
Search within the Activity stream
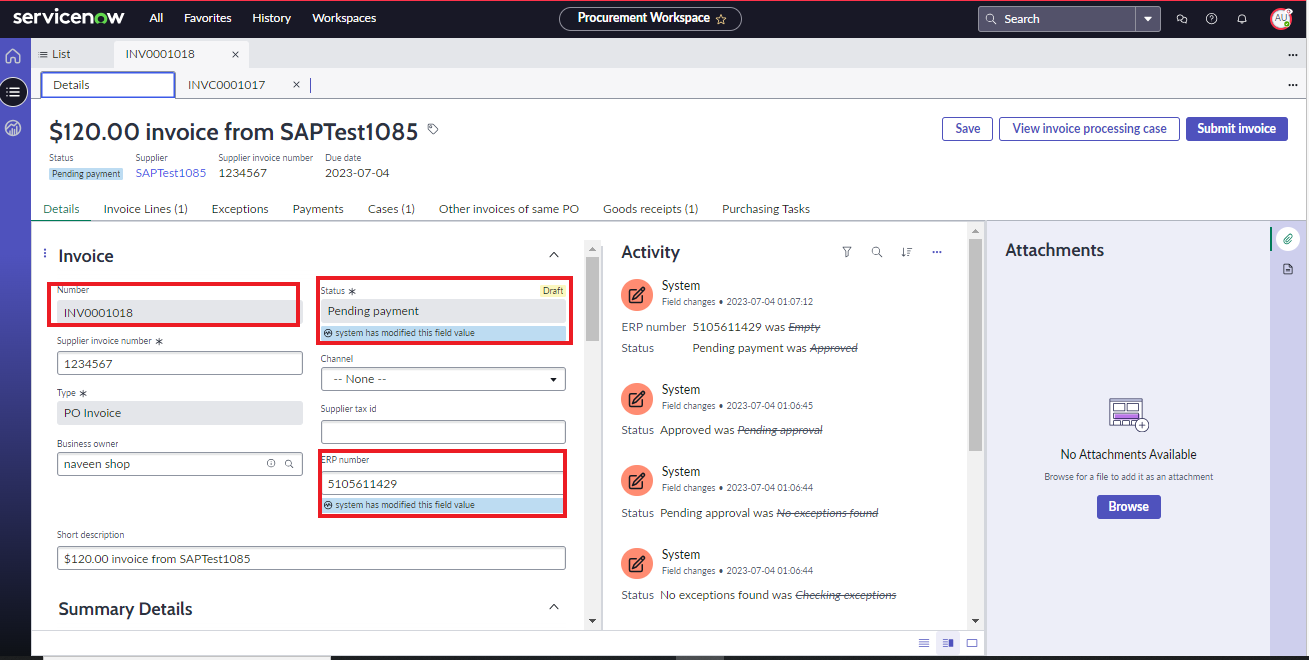(x=877, y=252)
